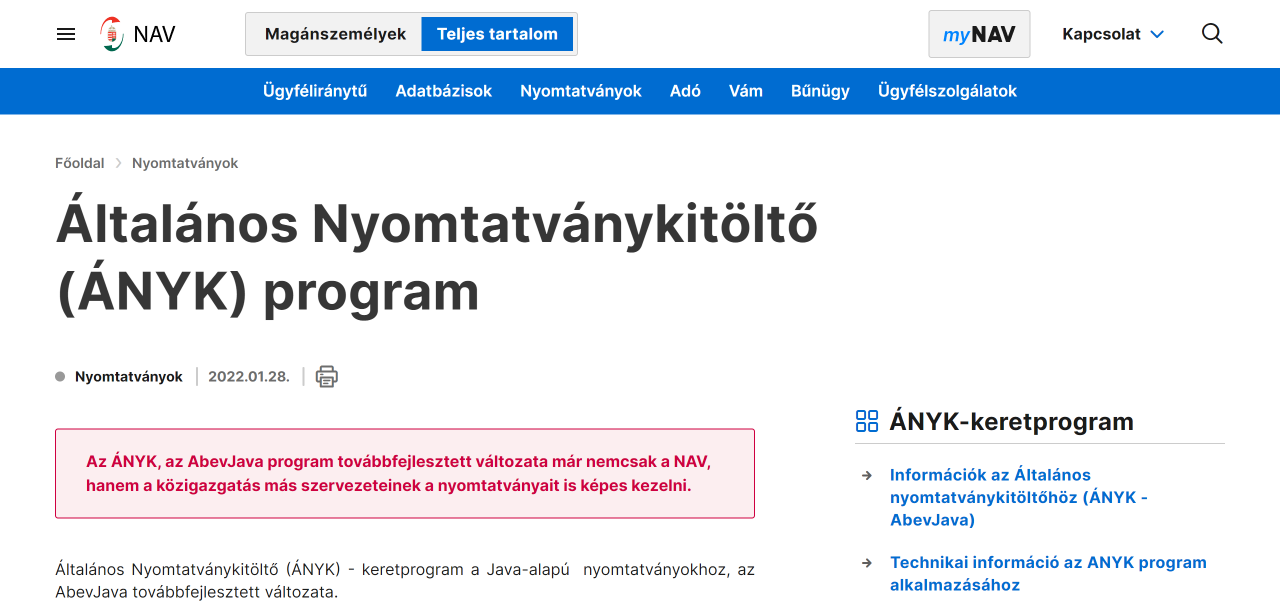This screenshot has height=601, width=1280.
Task: Click the breadcrumb chevron after Főoldal
Action: 118,163
